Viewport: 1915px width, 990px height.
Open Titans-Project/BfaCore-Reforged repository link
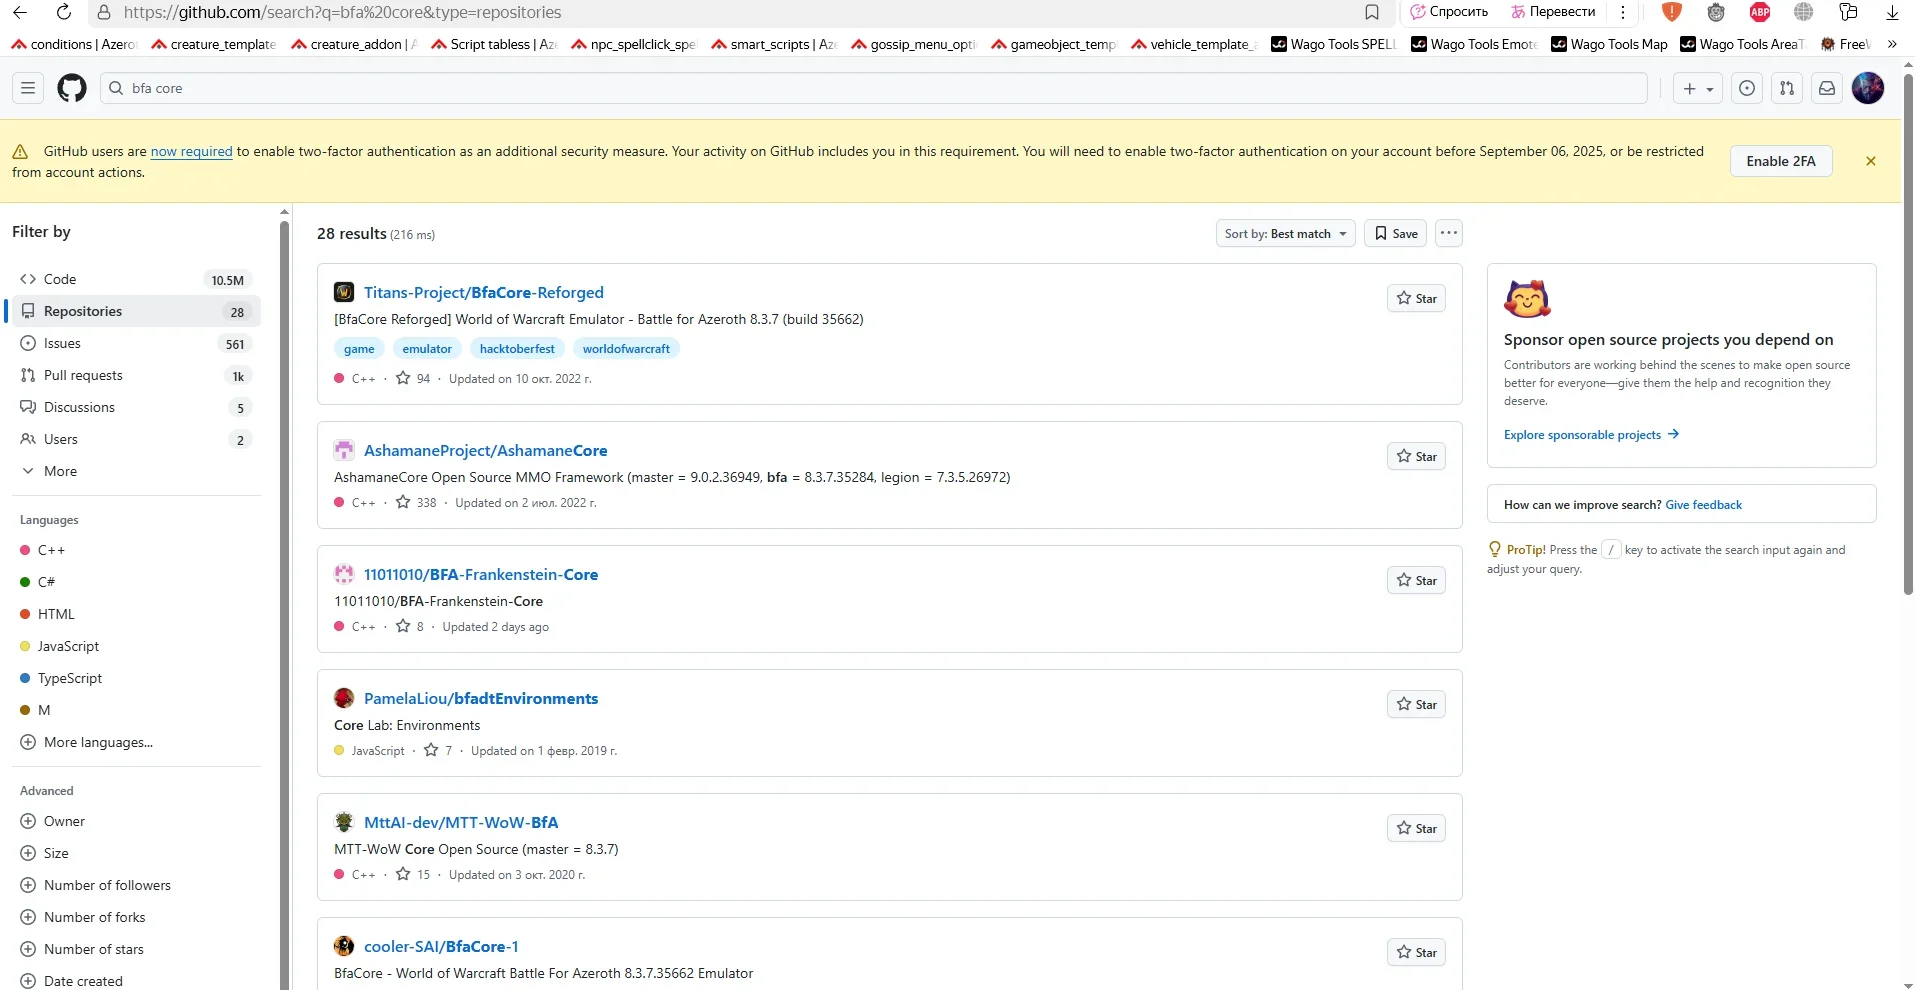[484, 292]
